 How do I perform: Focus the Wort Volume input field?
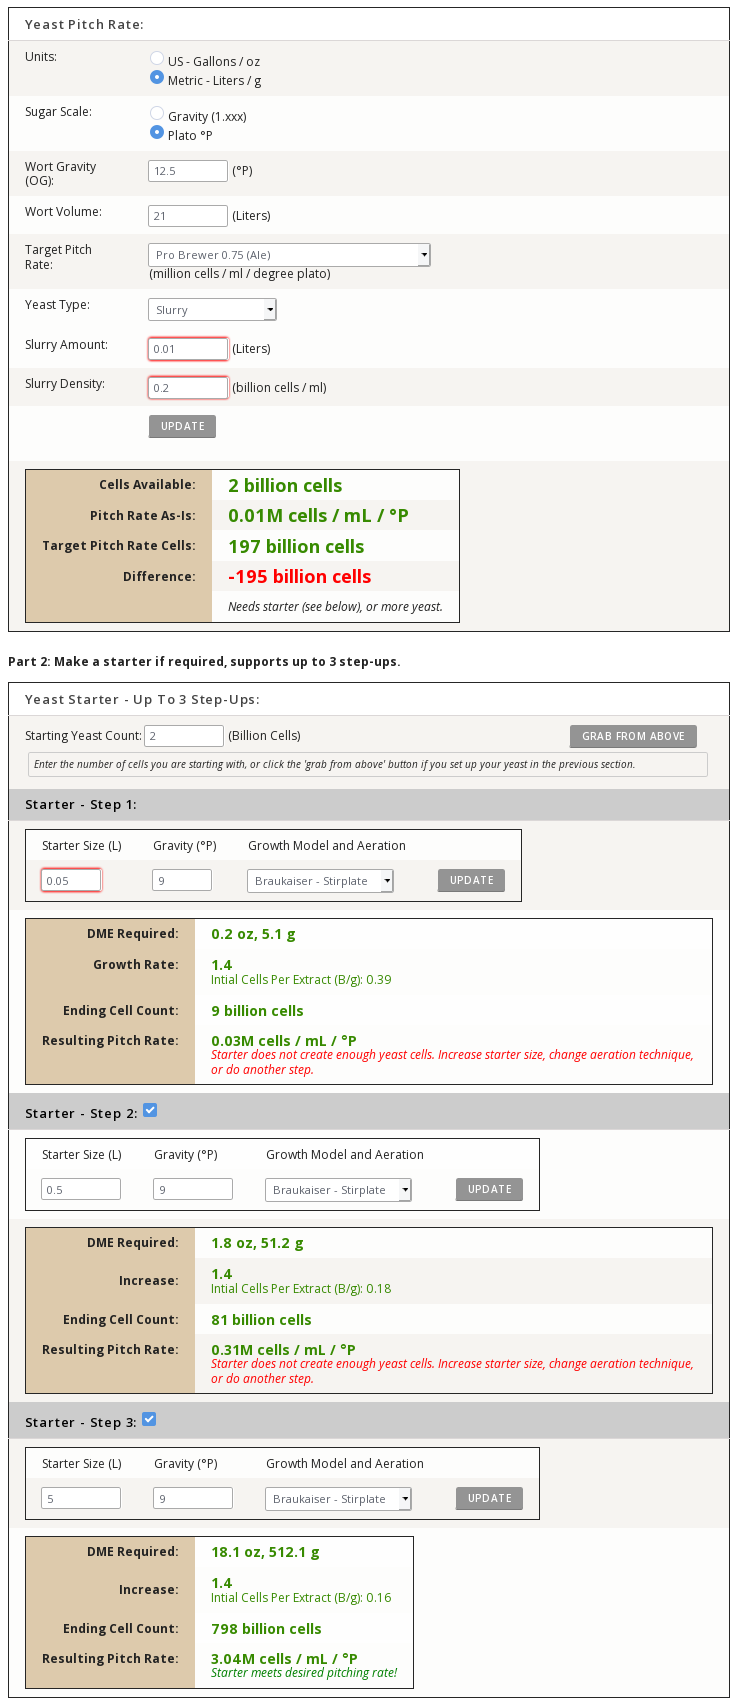point(188,216)
